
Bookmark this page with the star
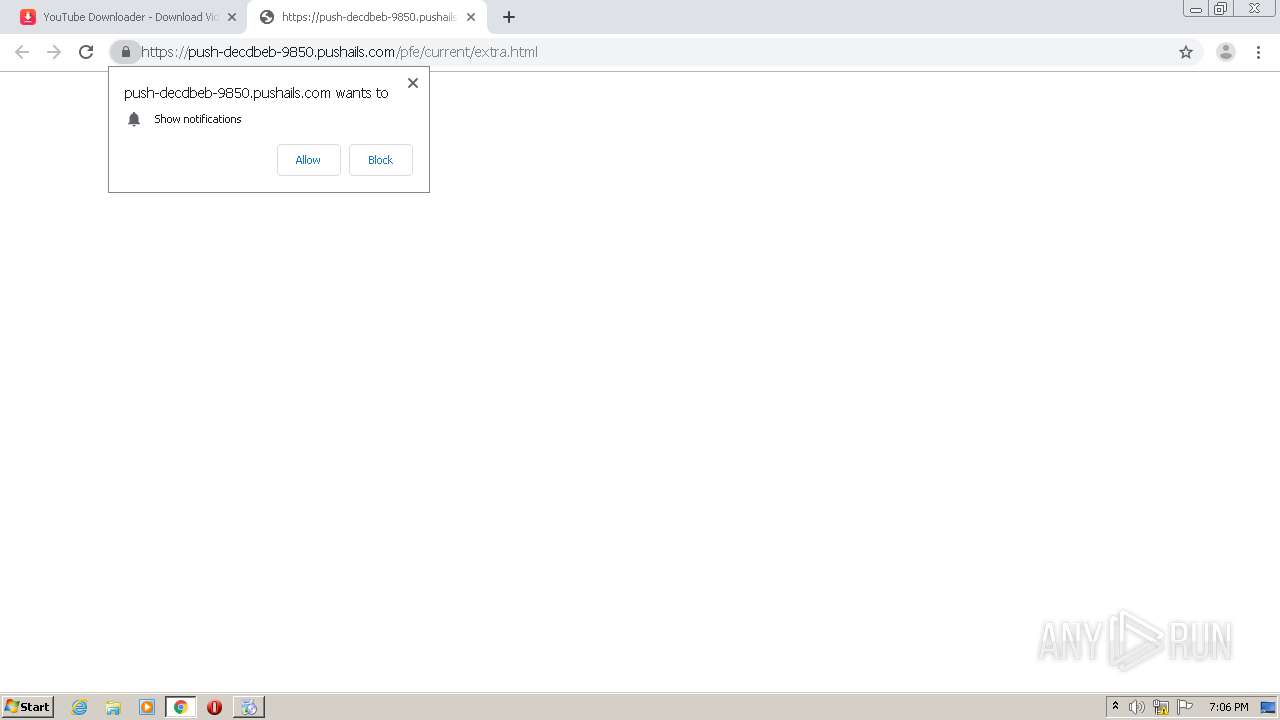(1186, 52)
